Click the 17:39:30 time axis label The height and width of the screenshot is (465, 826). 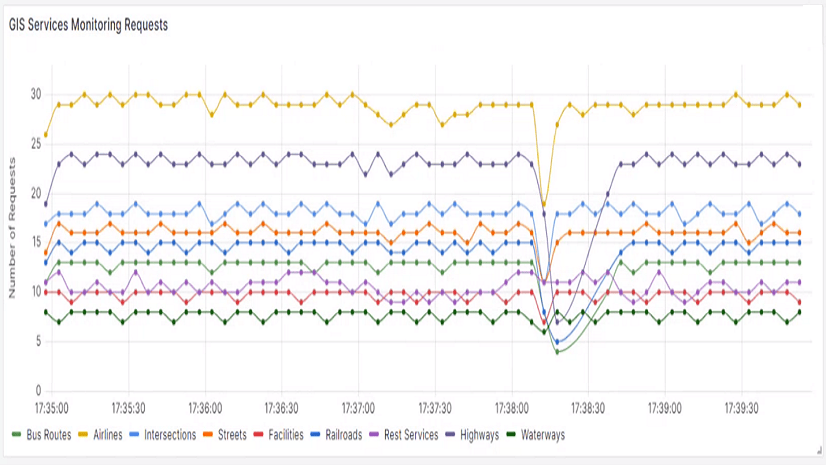pyautogui.click(x=741, y=408)
